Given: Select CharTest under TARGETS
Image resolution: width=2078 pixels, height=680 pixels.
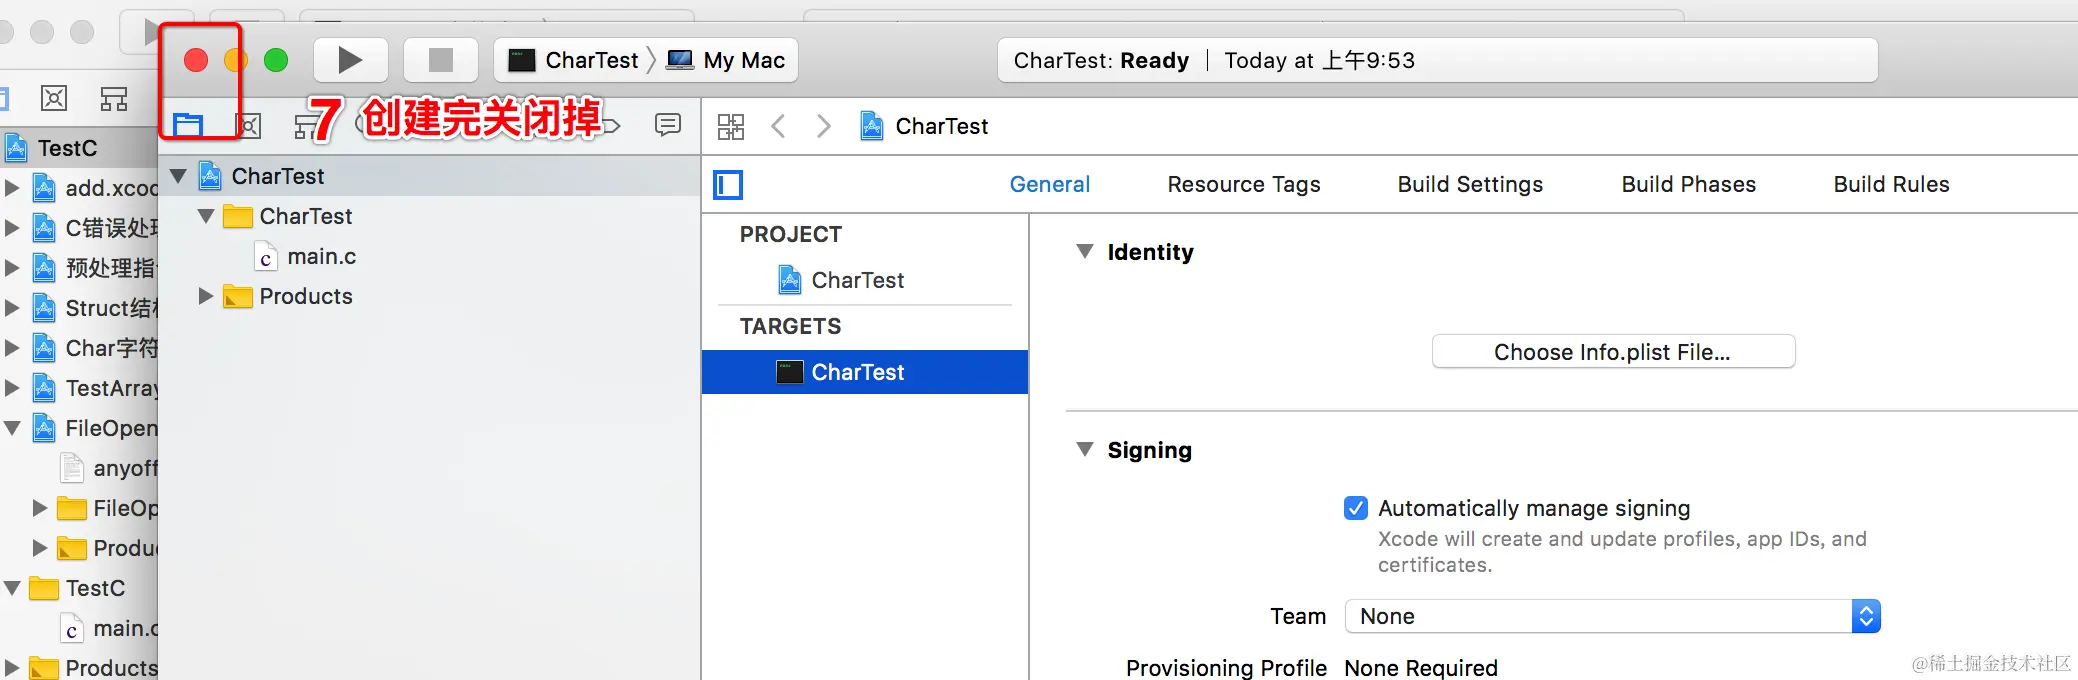Looking at the screenshot, I should (x=865, y=372).
